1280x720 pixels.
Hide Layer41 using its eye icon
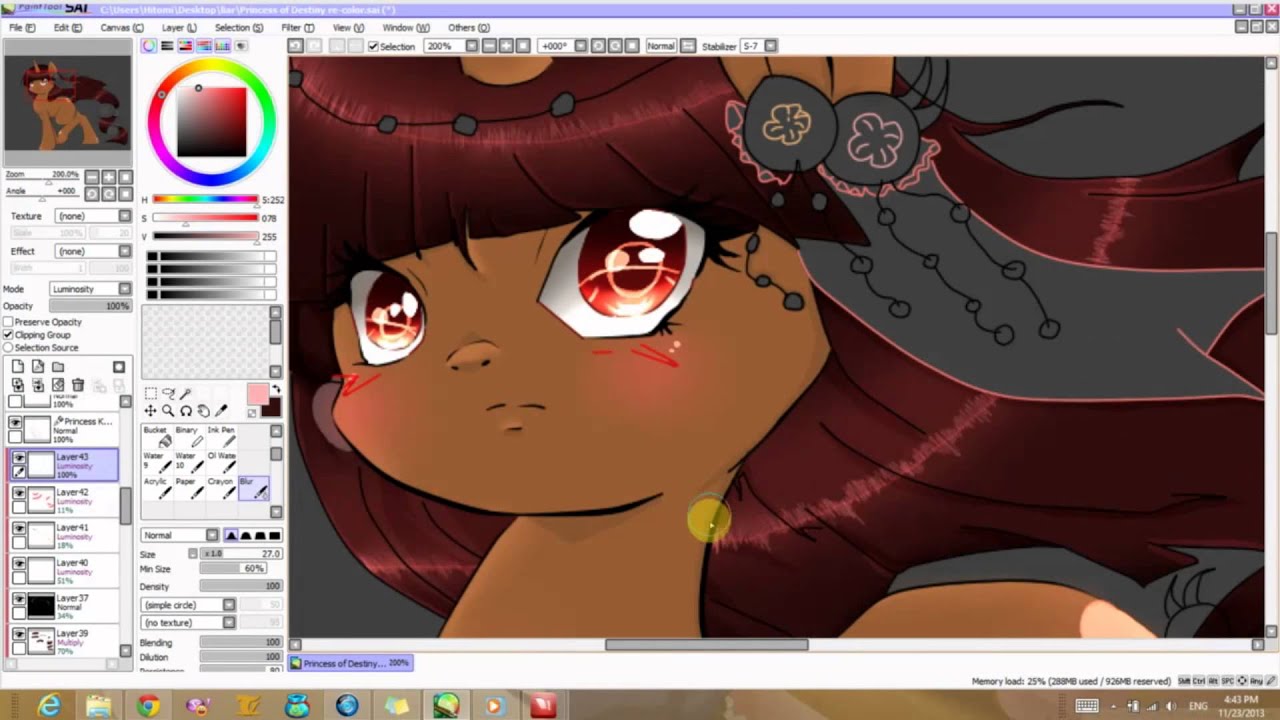pos(18,528)
